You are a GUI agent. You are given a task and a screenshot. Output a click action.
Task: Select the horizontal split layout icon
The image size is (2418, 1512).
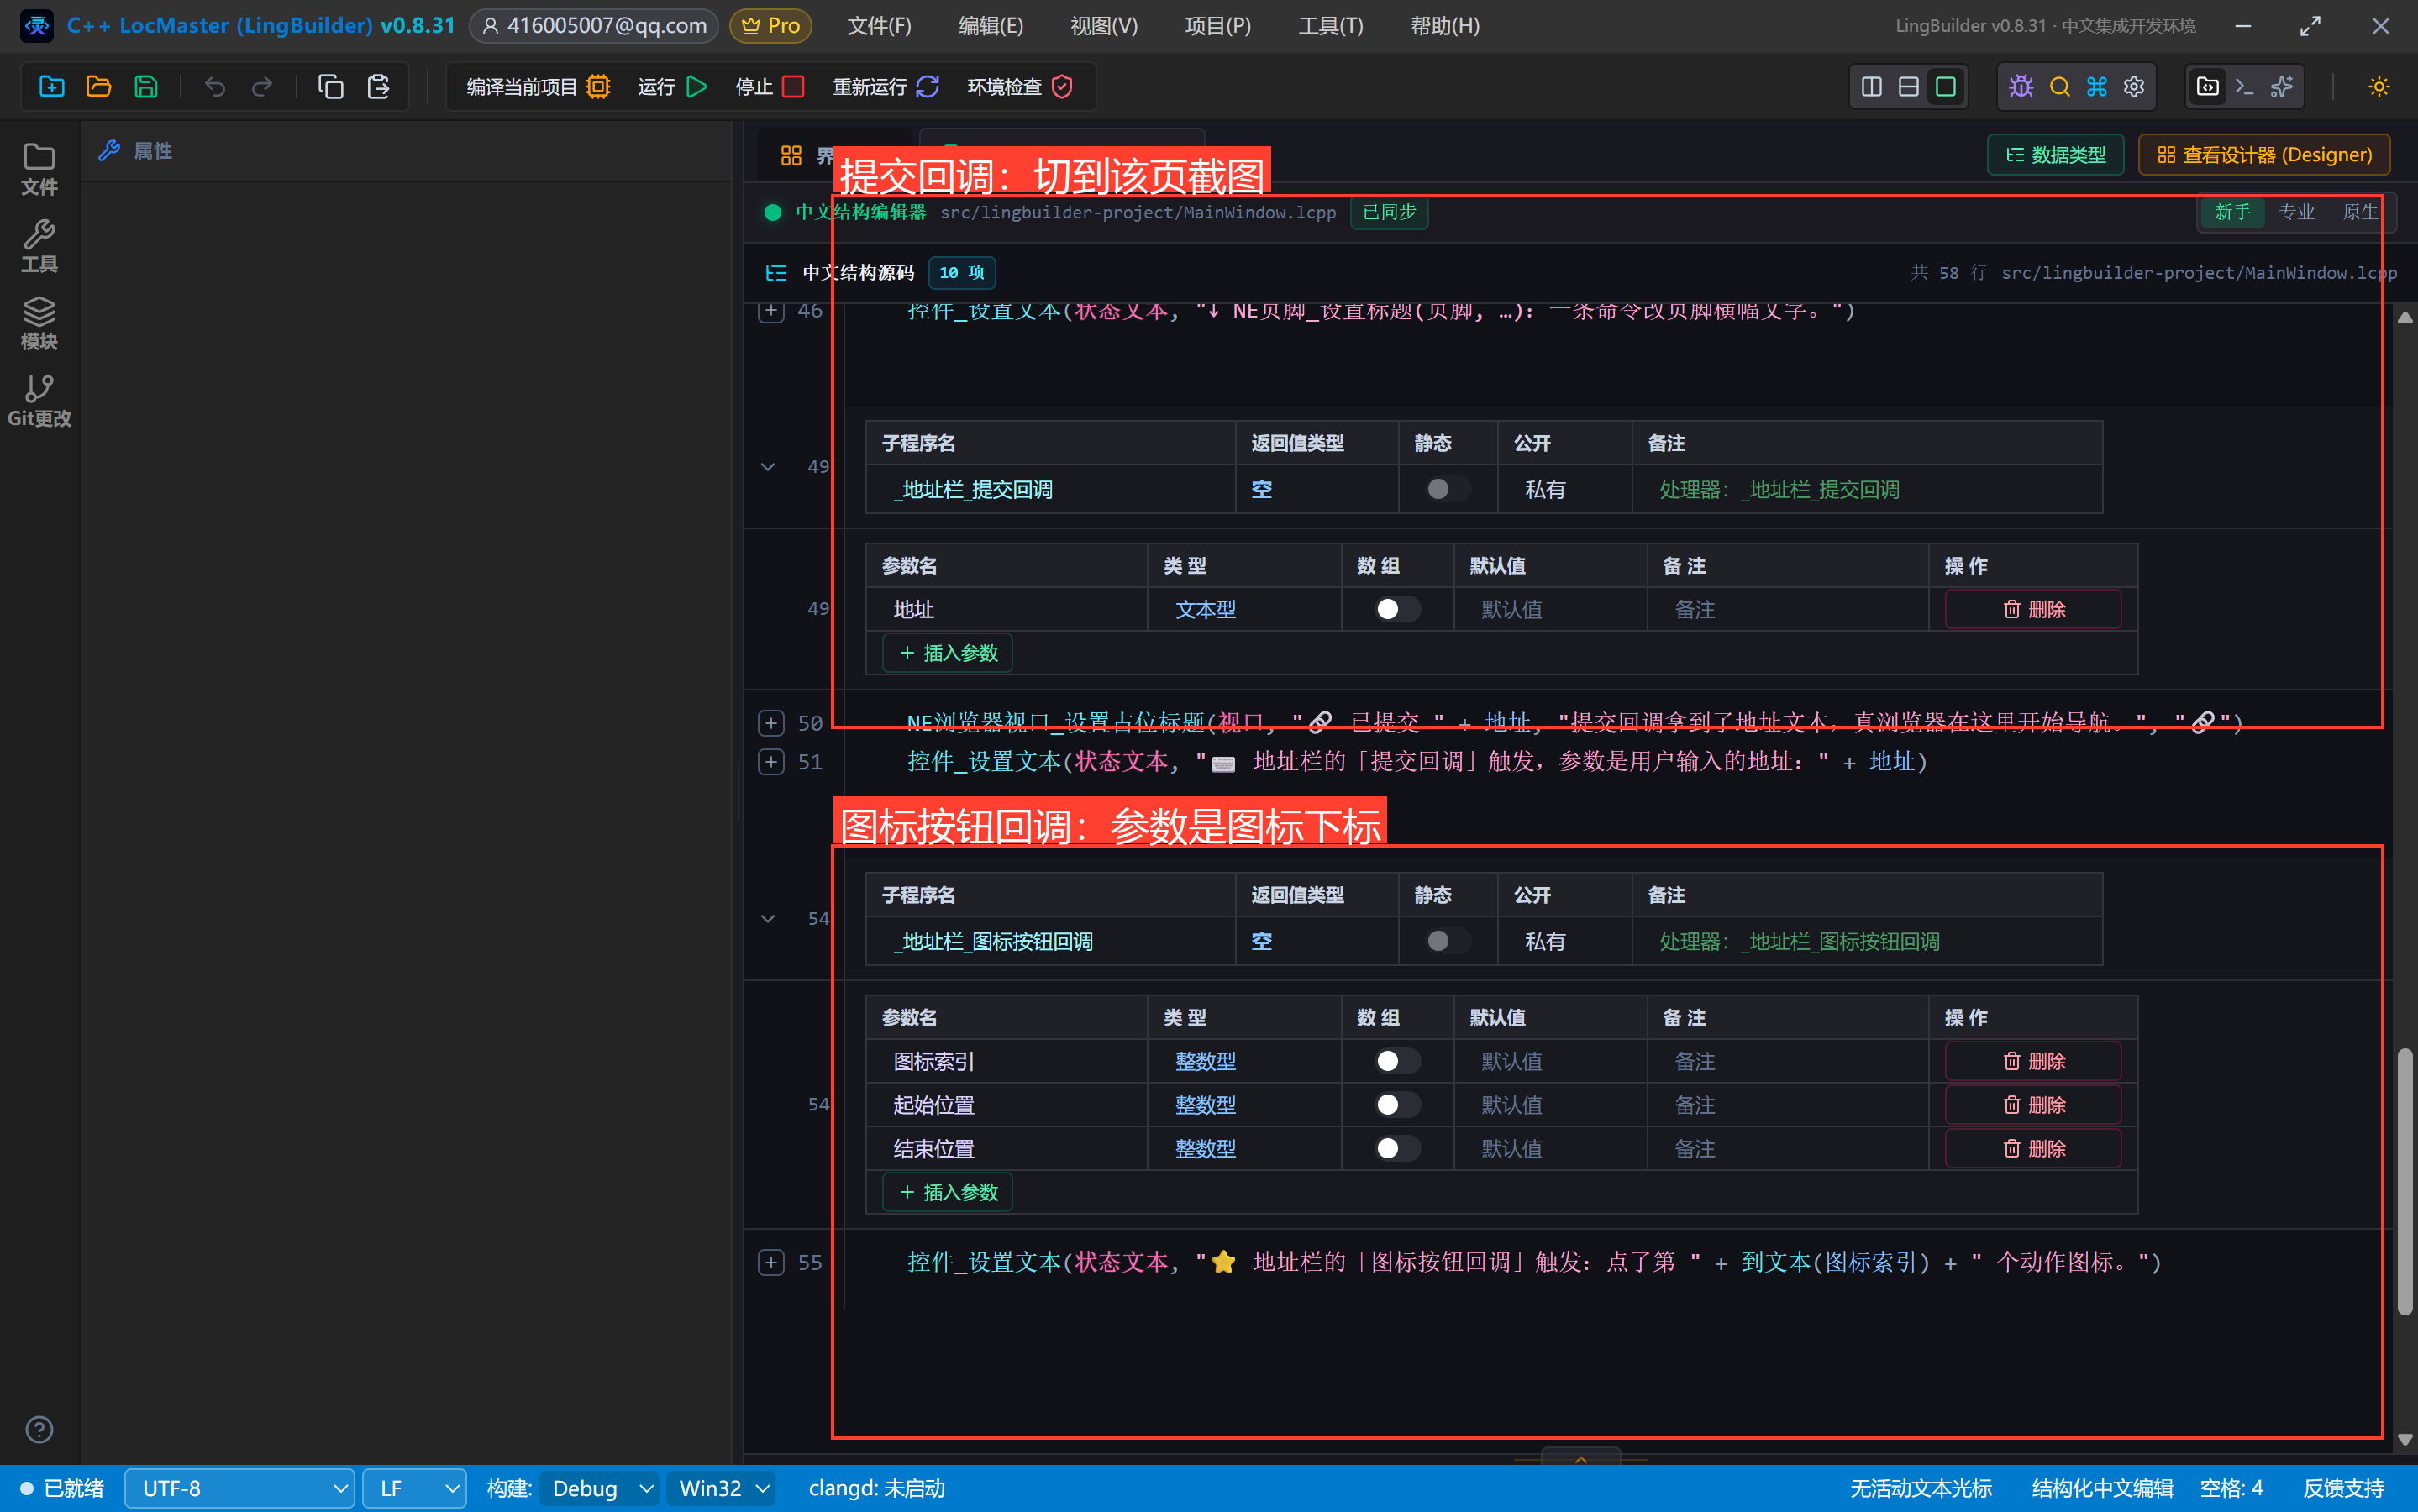[x=1909, y=87]
